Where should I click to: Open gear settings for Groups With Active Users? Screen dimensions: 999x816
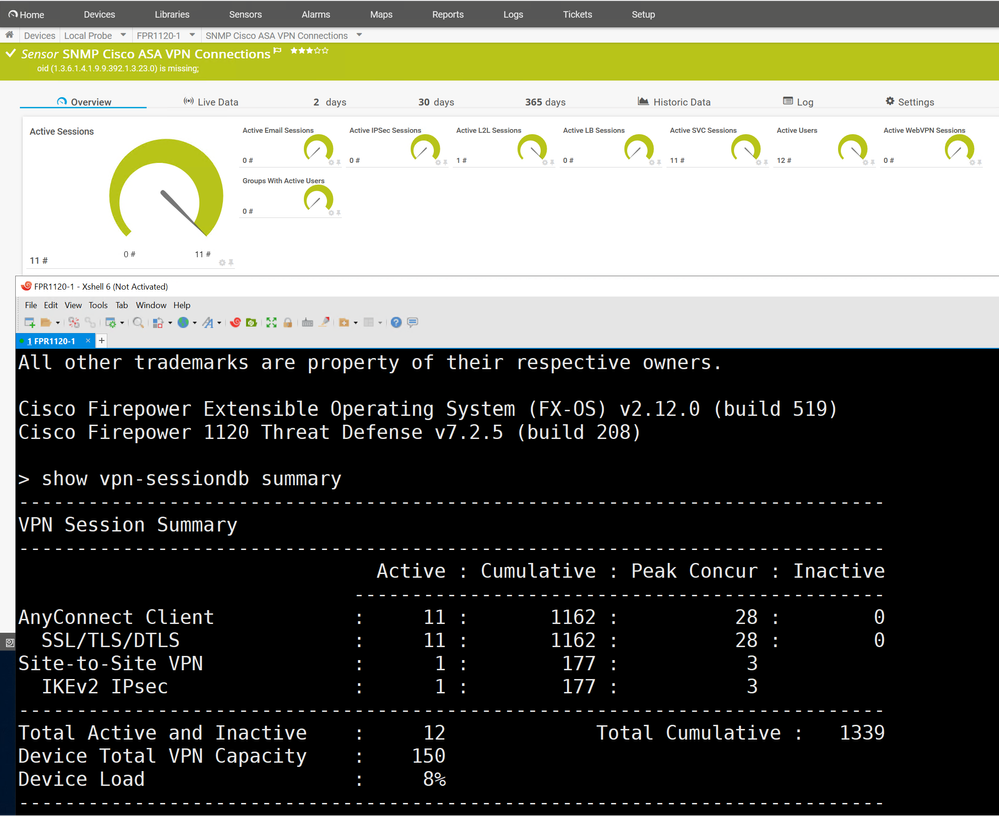(331, 213)
